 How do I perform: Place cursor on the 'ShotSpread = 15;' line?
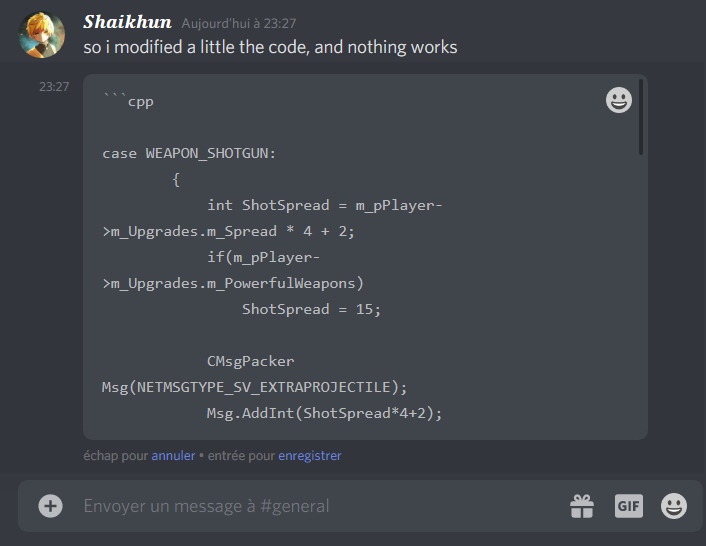pyautogui.click(x=311, y=309)
